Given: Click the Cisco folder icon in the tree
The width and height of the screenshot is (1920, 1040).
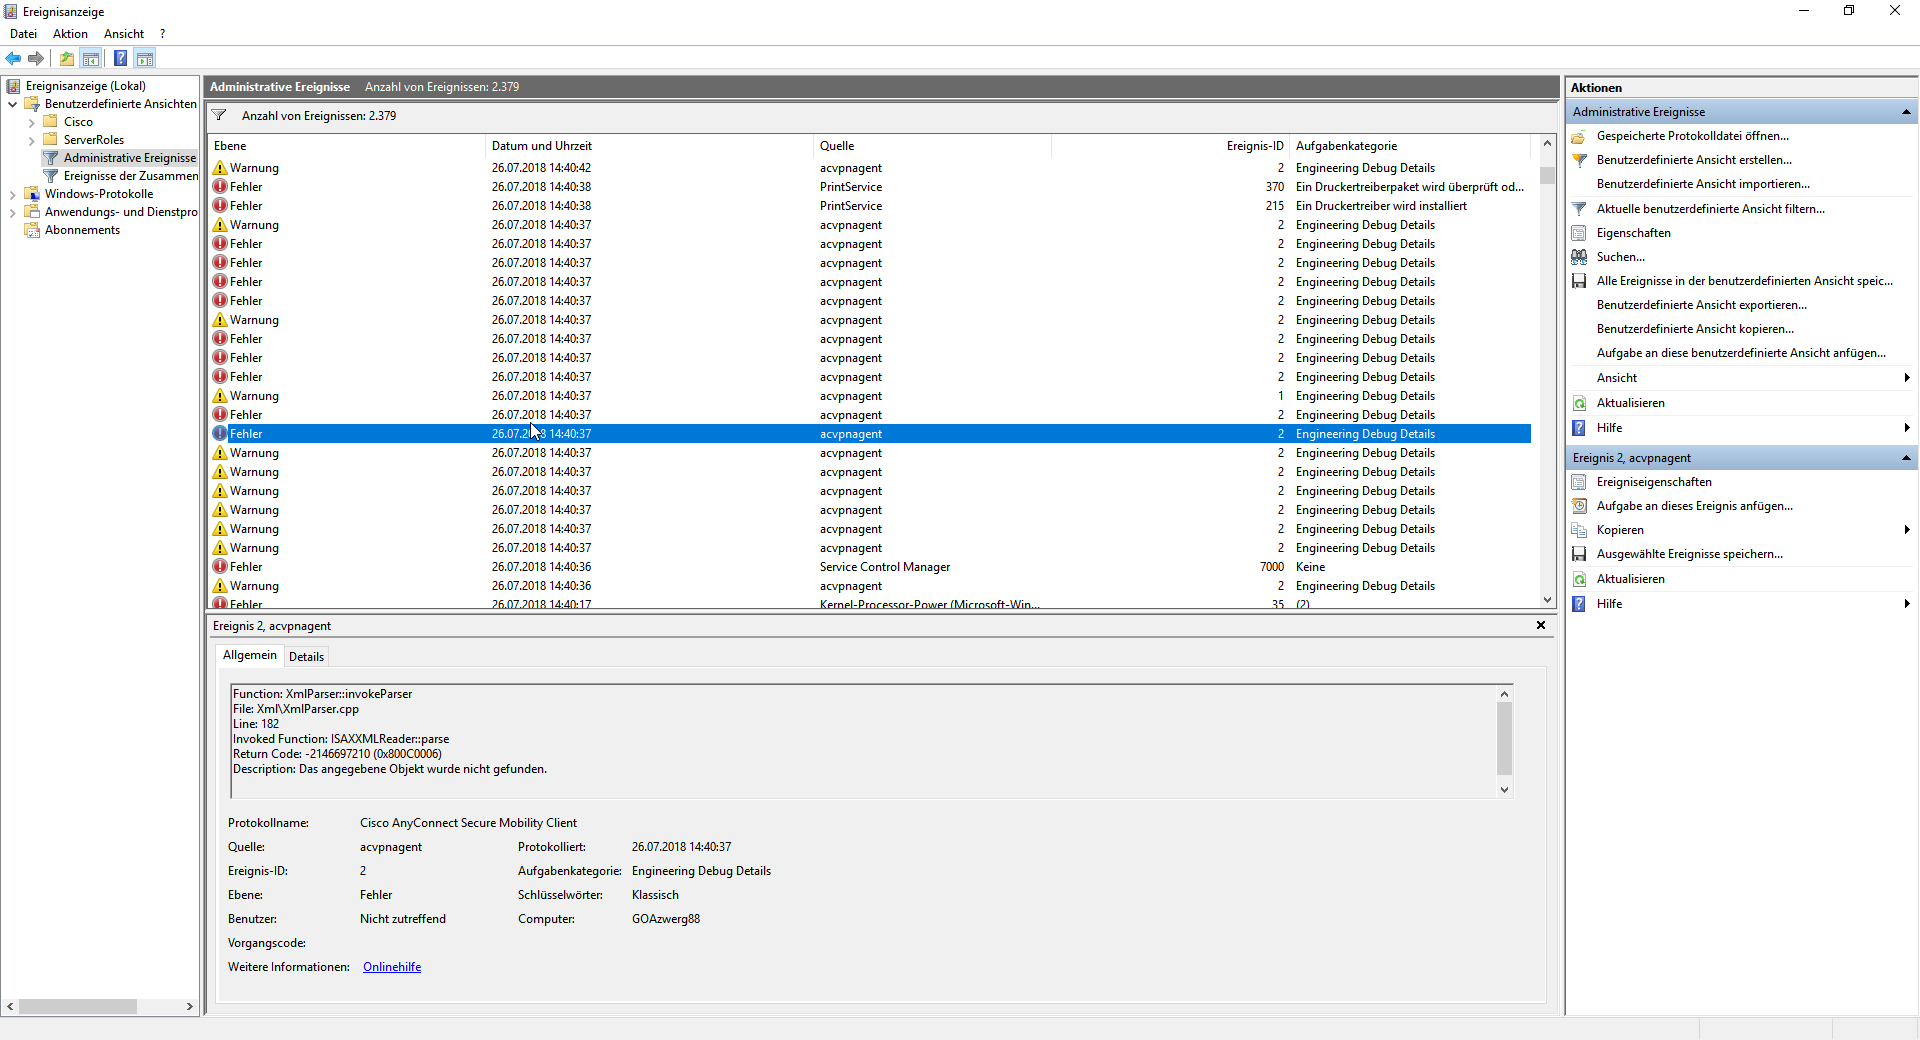Looking at the screenshot, I should coord(50,122).
